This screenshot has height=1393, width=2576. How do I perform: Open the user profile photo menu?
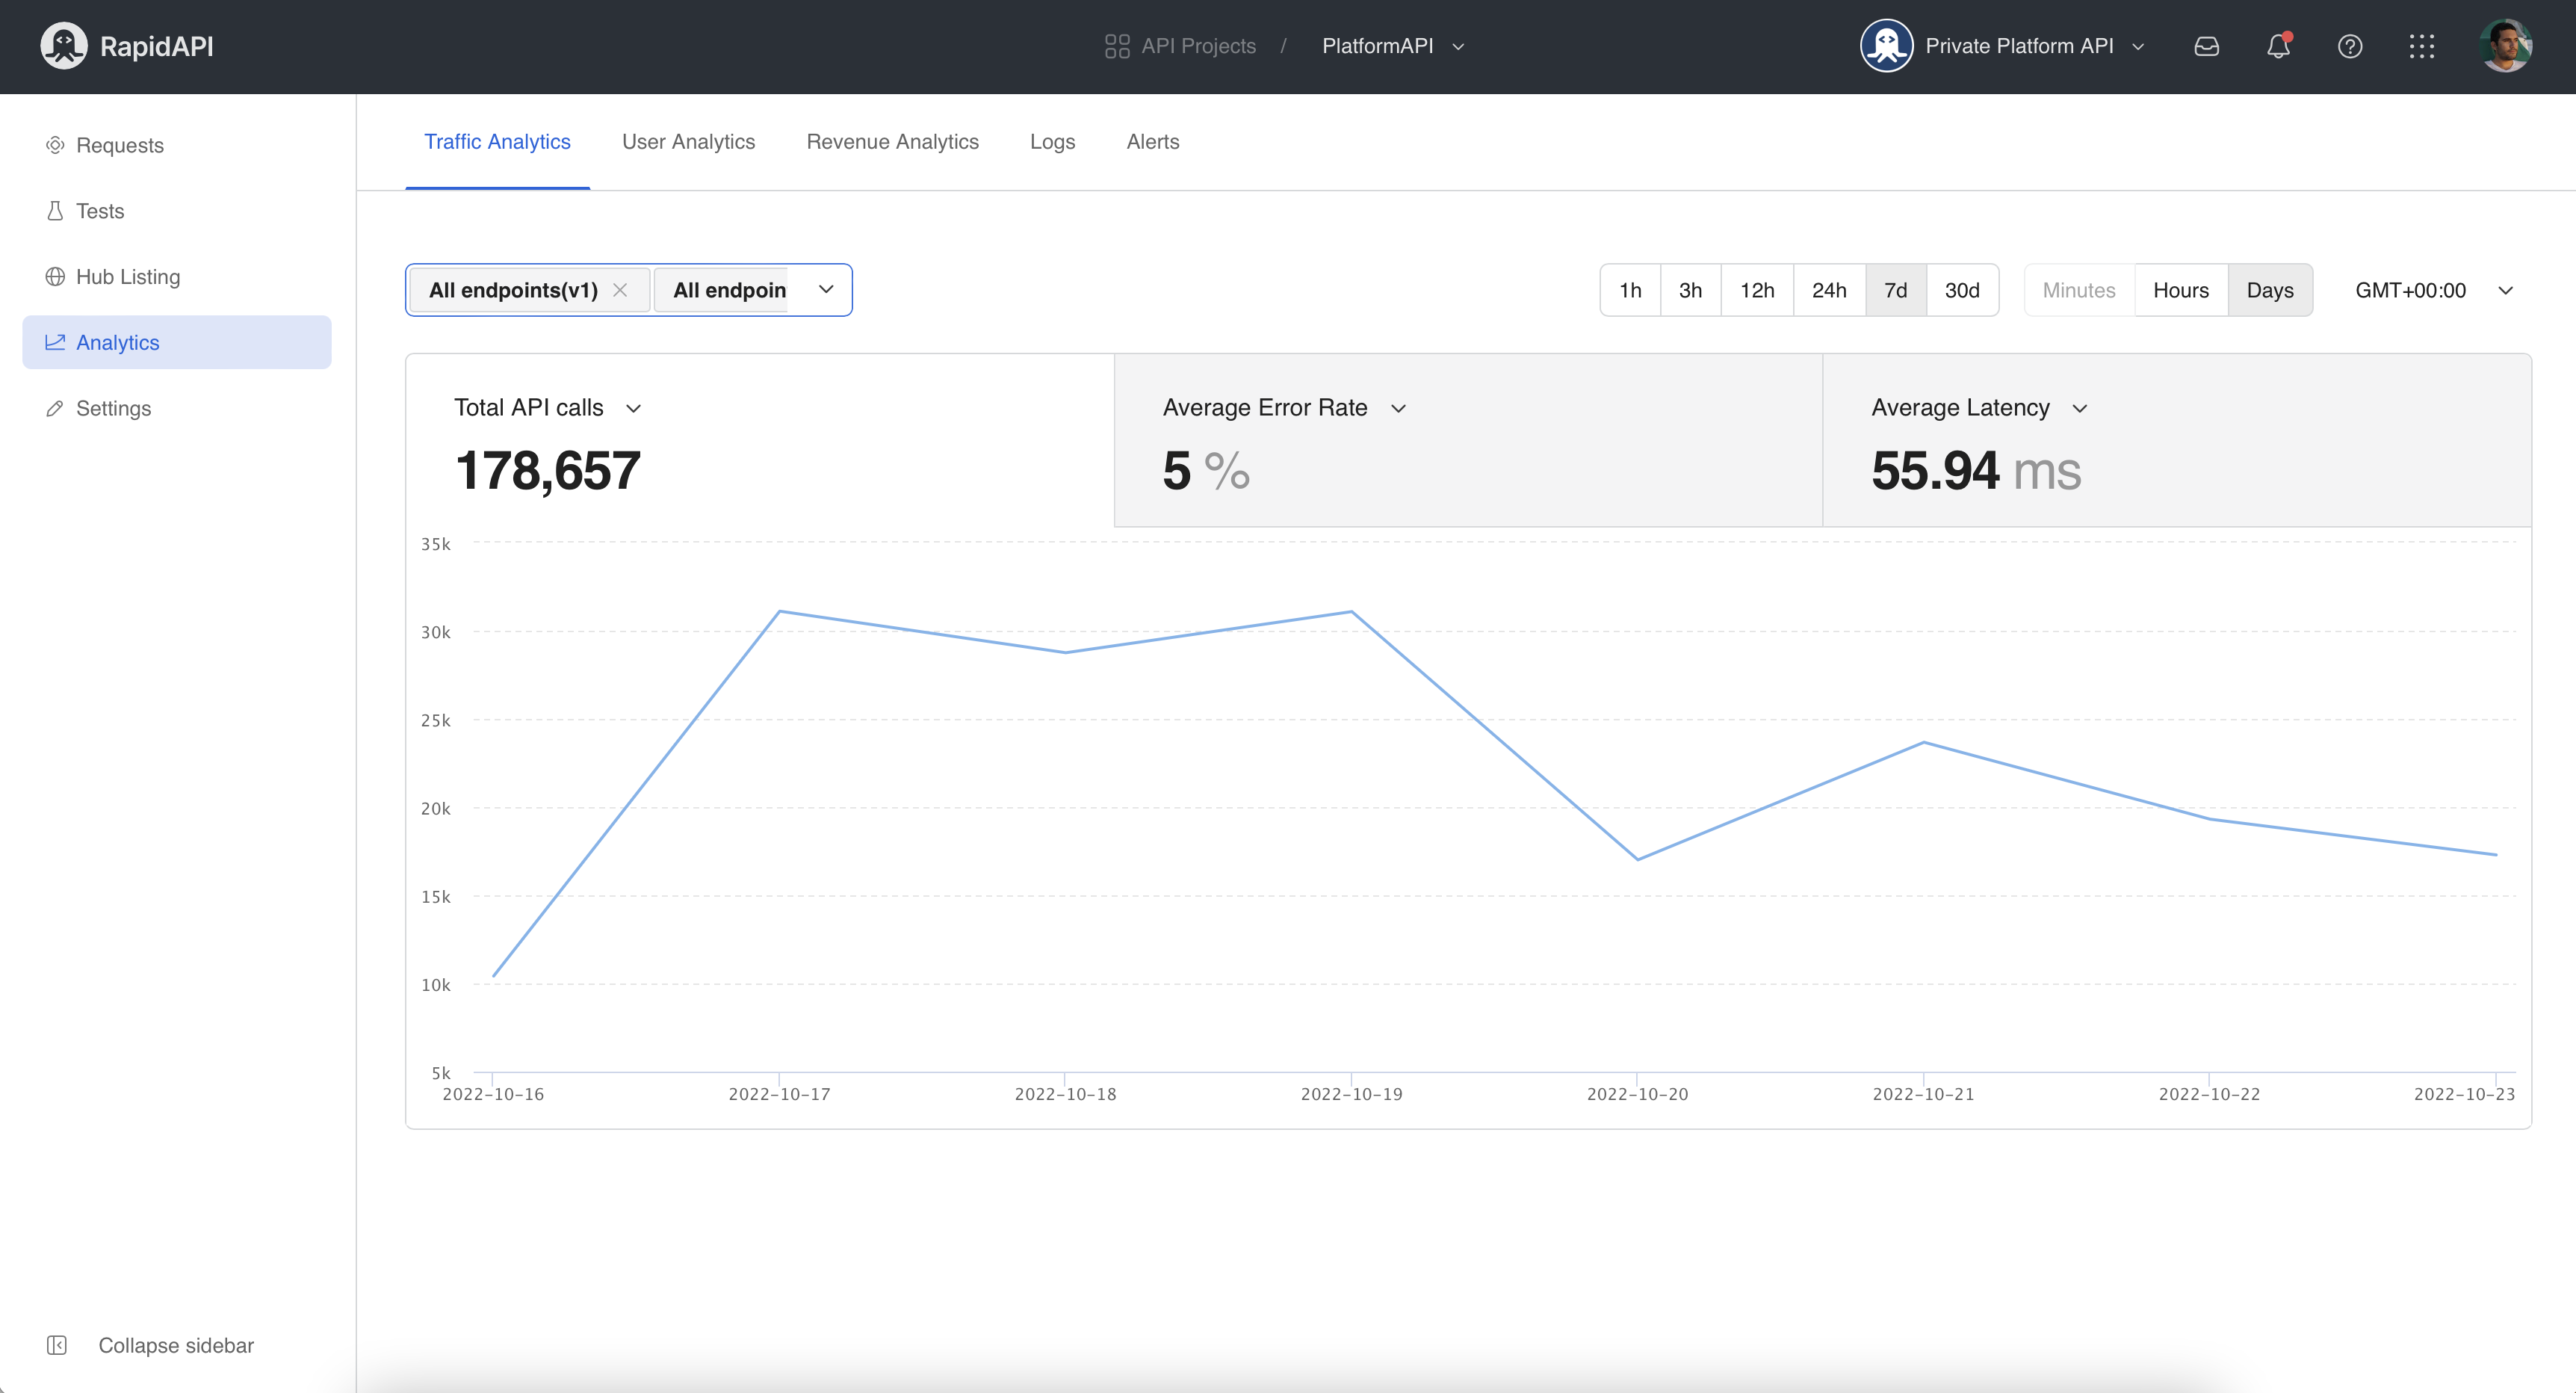click(x=2506, y=46)
